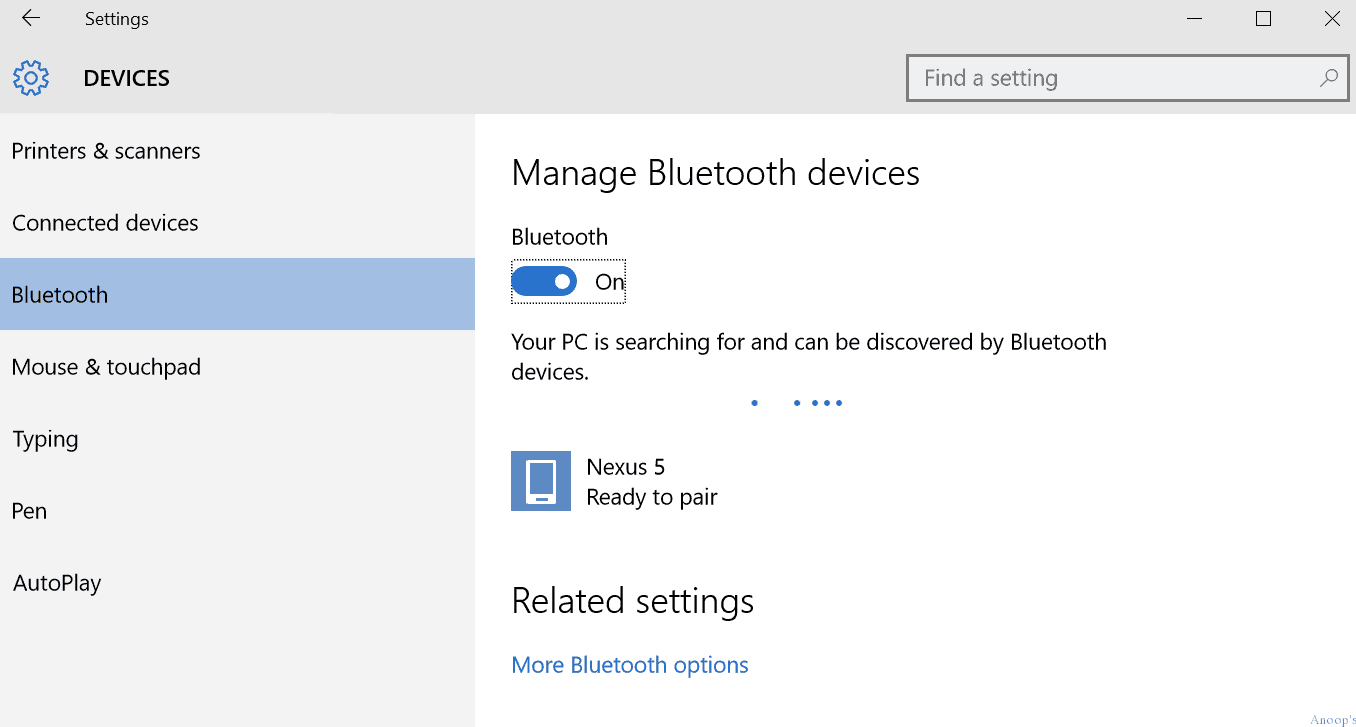Click the back arrow in Settings
This screenshot has width=1356, height=727.
pos(31,18)
